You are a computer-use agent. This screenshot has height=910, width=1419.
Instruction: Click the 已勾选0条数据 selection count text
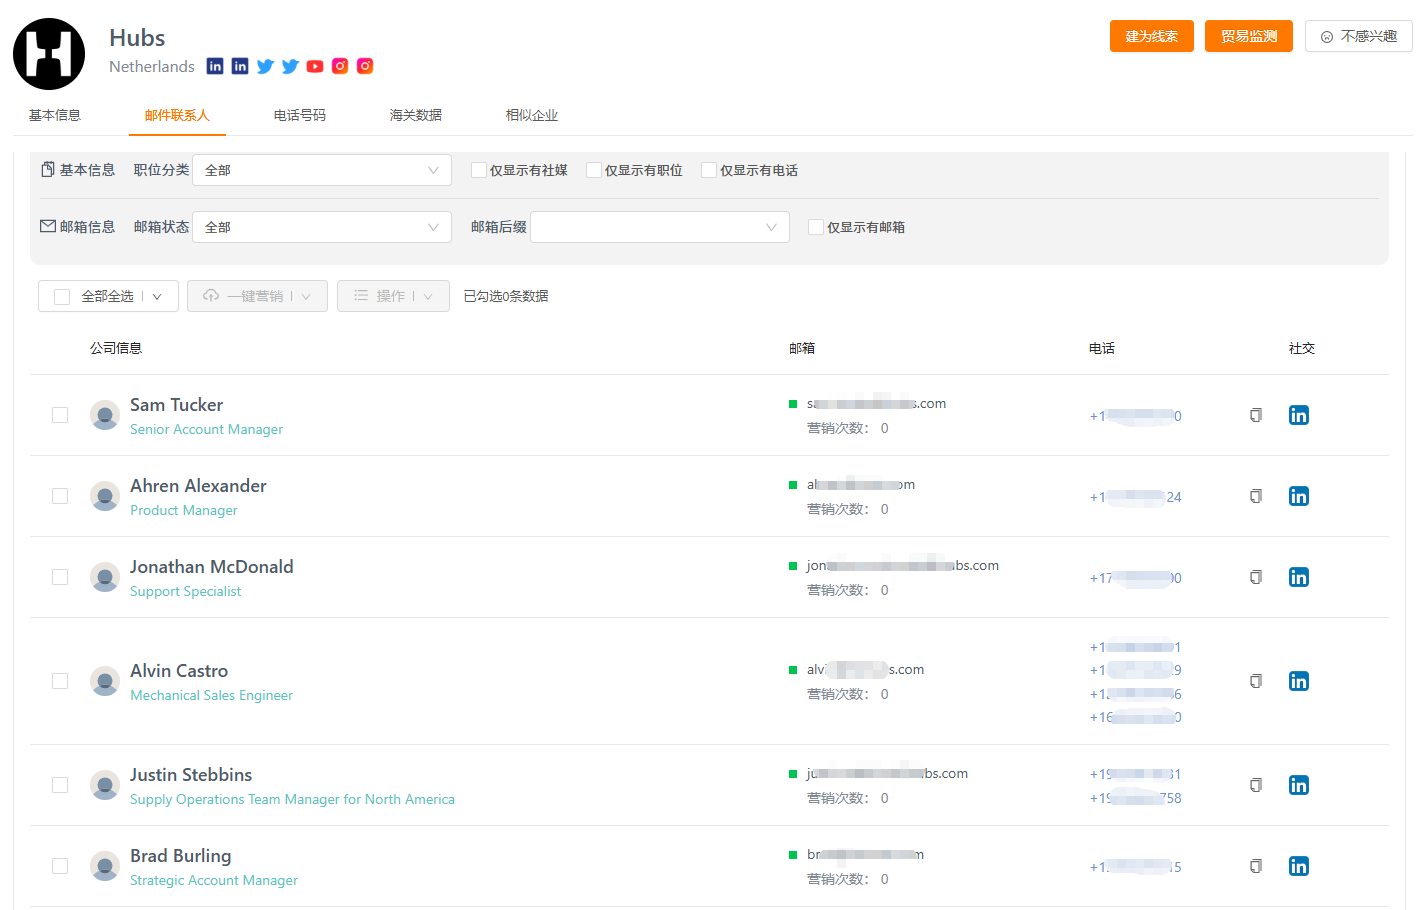[x=506, y=296]
